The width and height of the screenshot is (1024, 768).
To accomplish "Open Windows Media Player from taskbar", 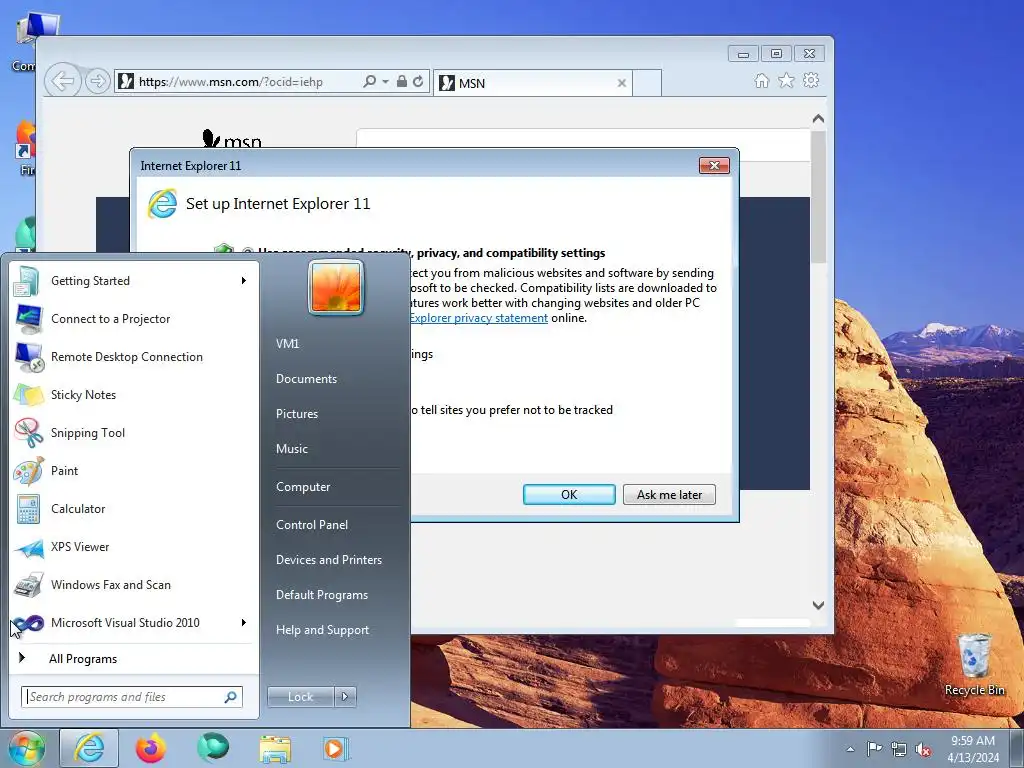I will click(x=337, y=748).
